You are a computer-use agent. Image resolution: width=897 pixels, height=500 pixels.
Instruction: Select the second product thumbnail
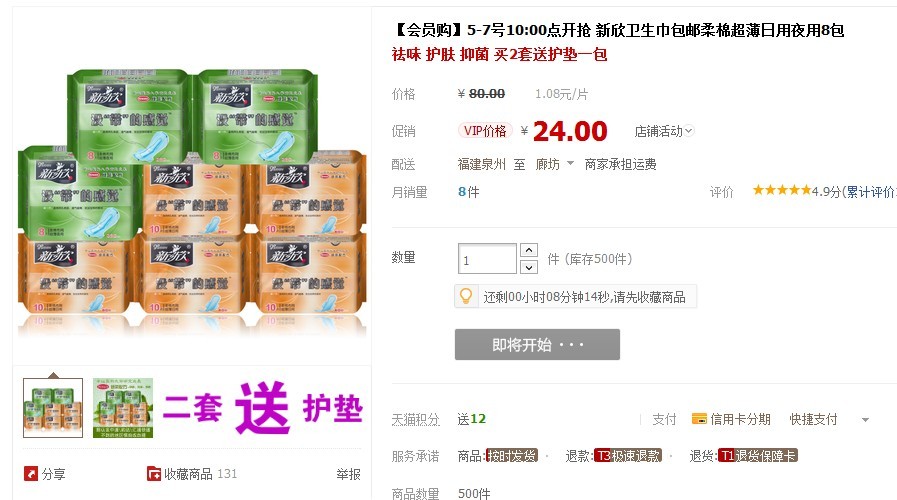point(123,408)
